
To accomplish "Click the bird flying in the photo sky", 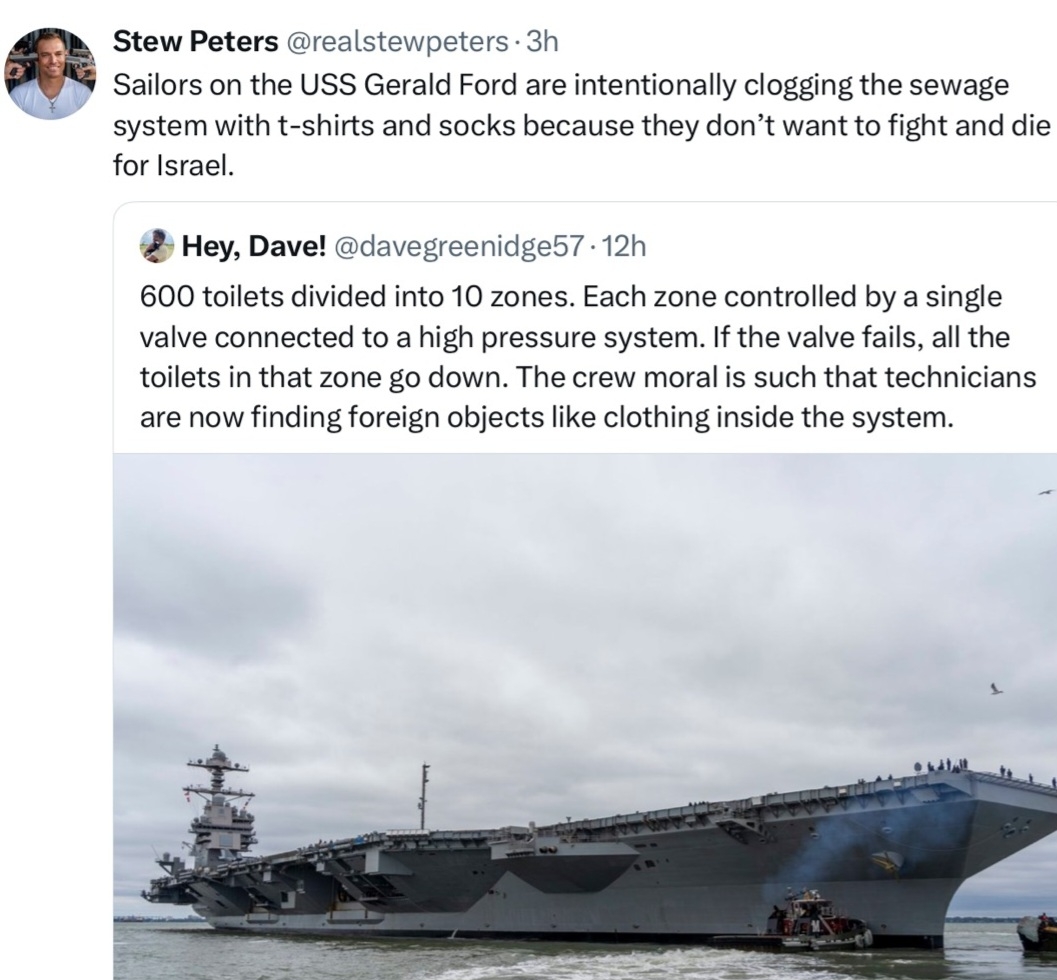I will 994,688.
